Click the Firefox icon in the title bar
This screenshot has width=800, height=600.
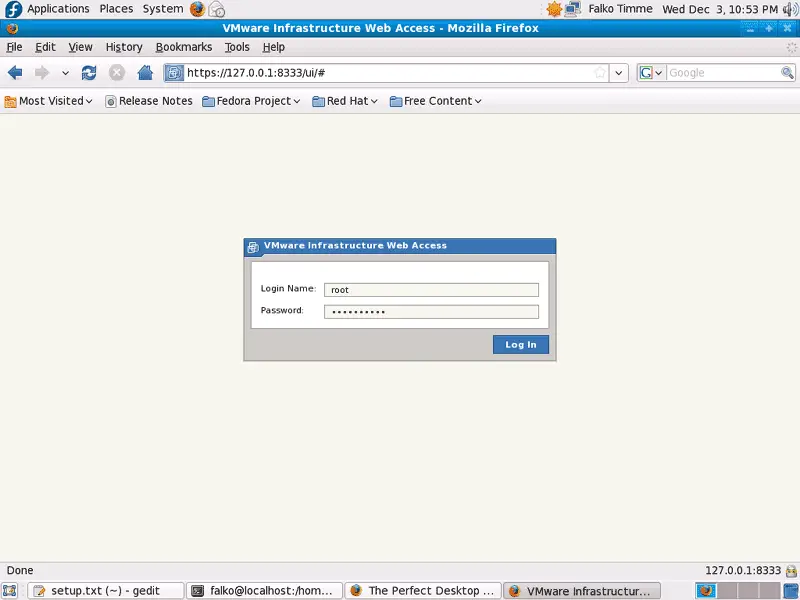[x=12, y=29]
